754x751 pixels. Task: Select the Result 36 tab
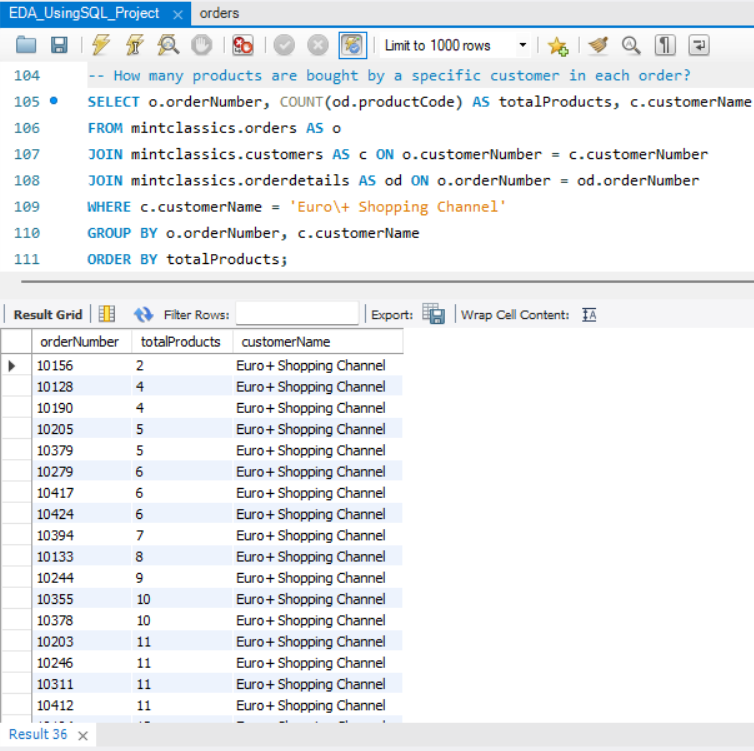tap(38, 734)
